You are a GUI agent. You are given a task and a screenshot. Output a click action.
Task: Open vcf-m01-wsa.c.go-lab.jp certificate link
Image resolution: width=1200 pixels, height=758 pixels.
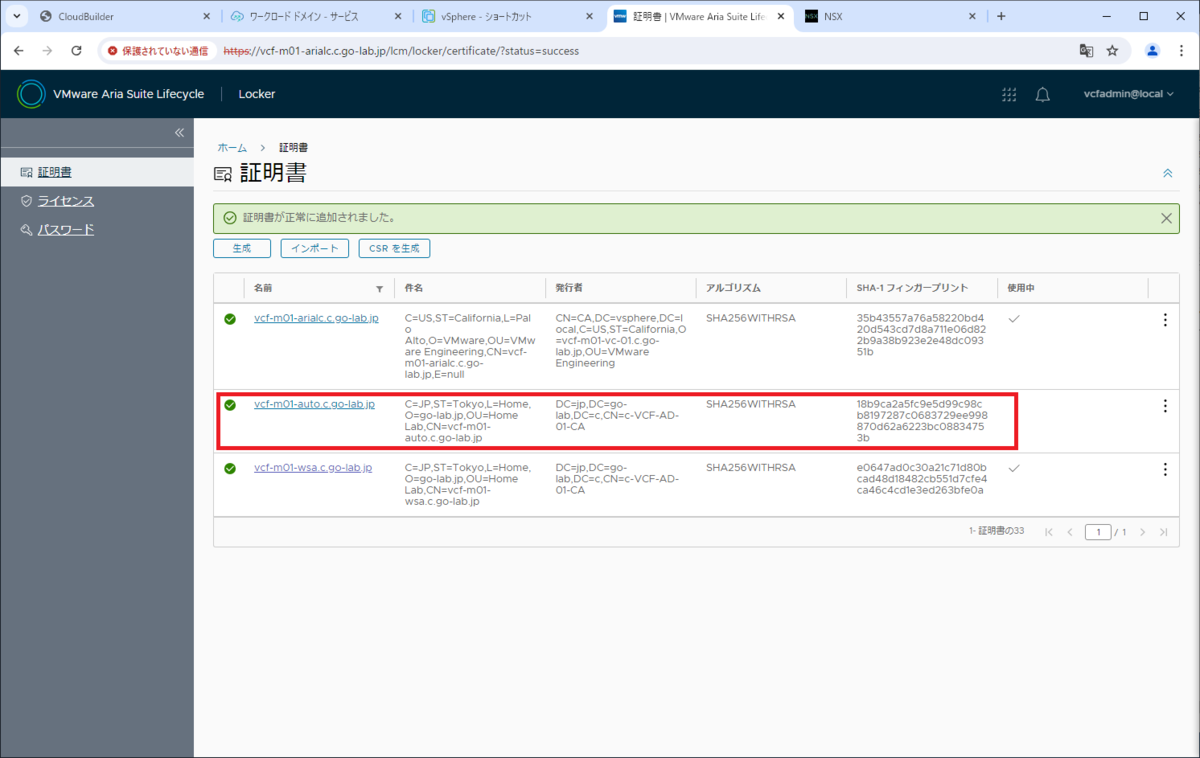313,467
